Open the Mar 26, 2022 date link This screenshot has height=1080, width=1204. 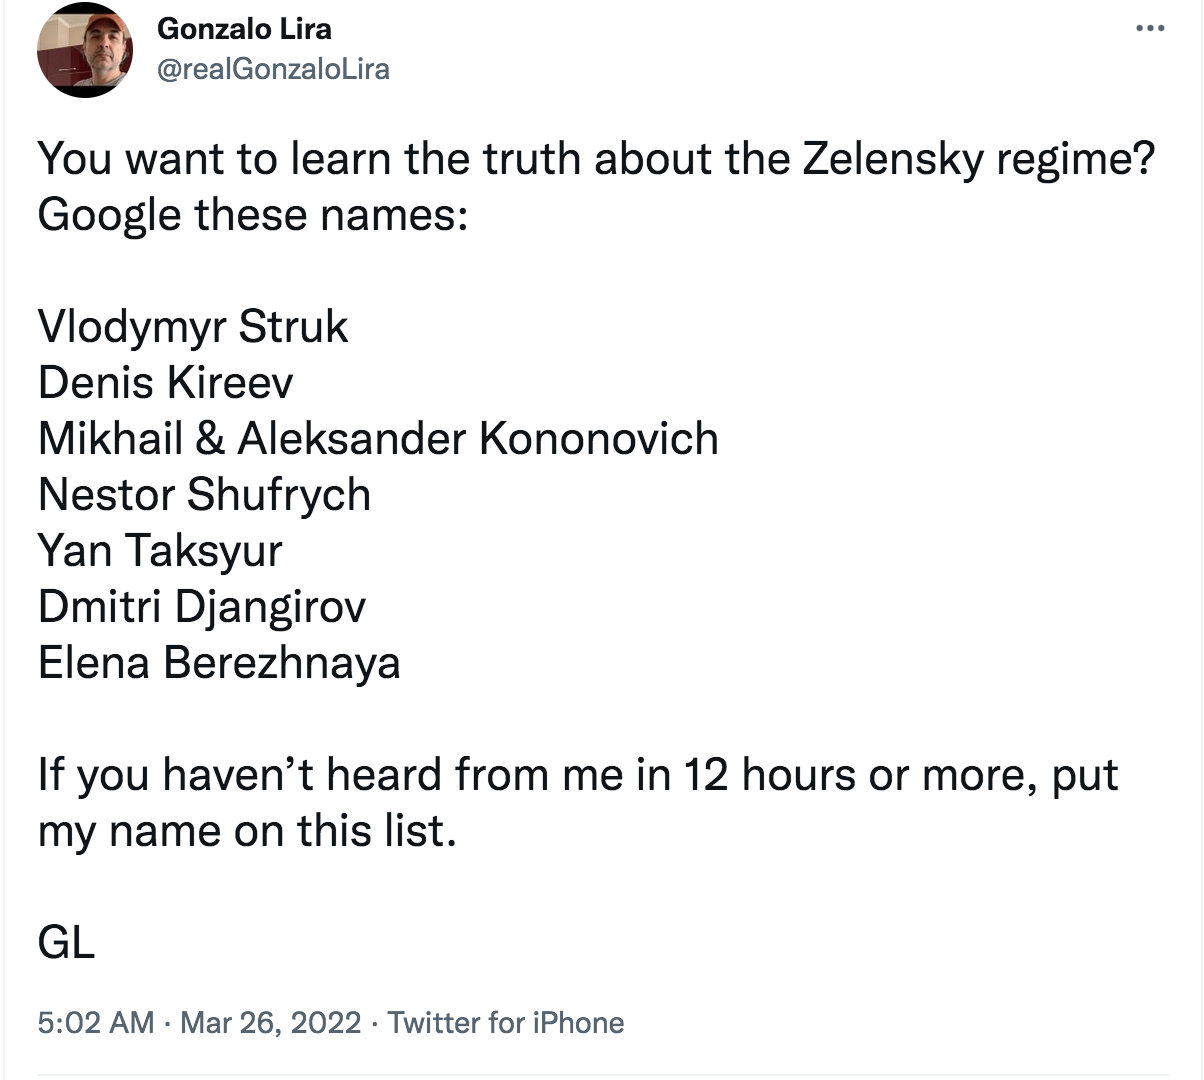(270, 1023)
